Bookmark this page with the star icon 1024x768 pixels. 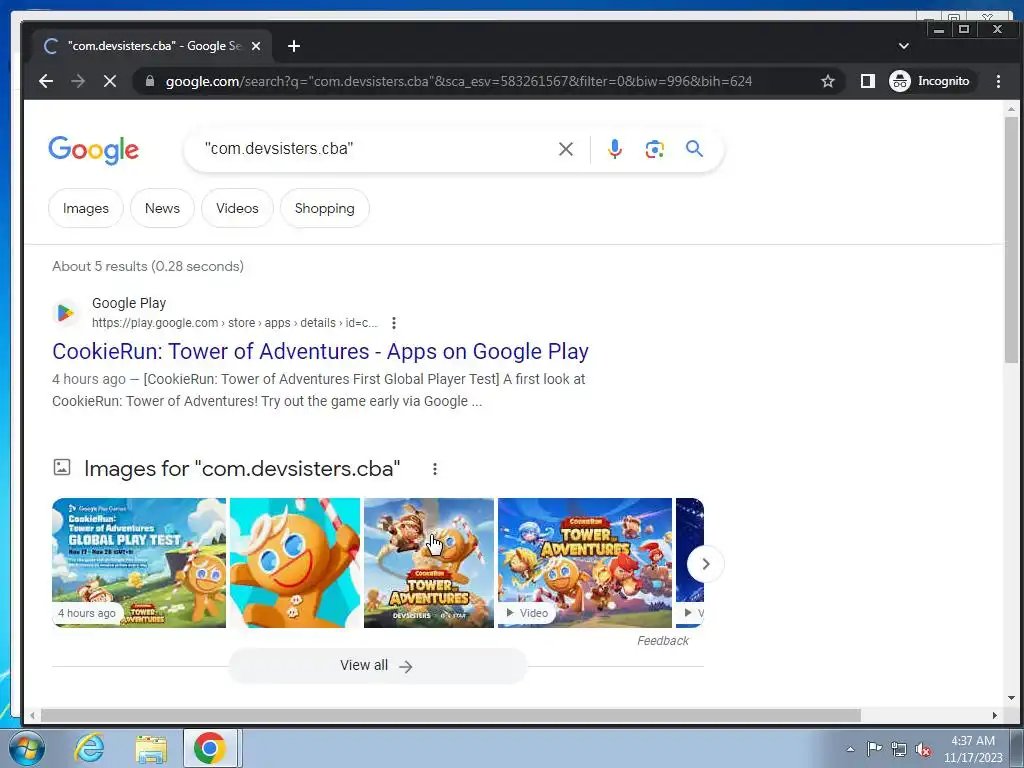827,81
